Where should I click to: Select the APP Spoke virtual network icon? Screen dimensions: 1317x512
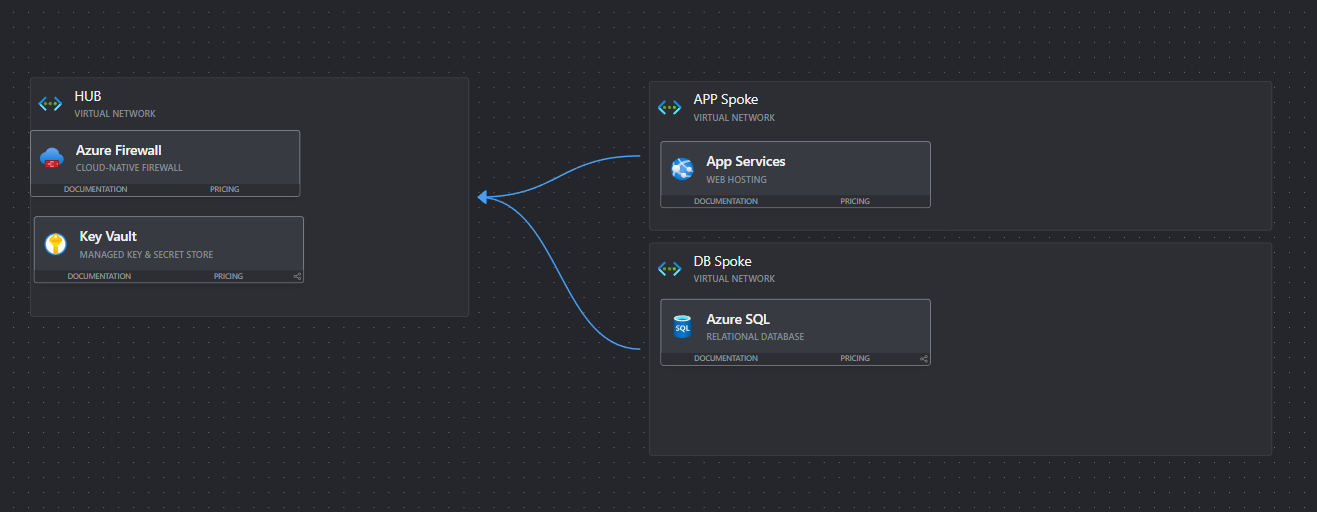point(669,107)
